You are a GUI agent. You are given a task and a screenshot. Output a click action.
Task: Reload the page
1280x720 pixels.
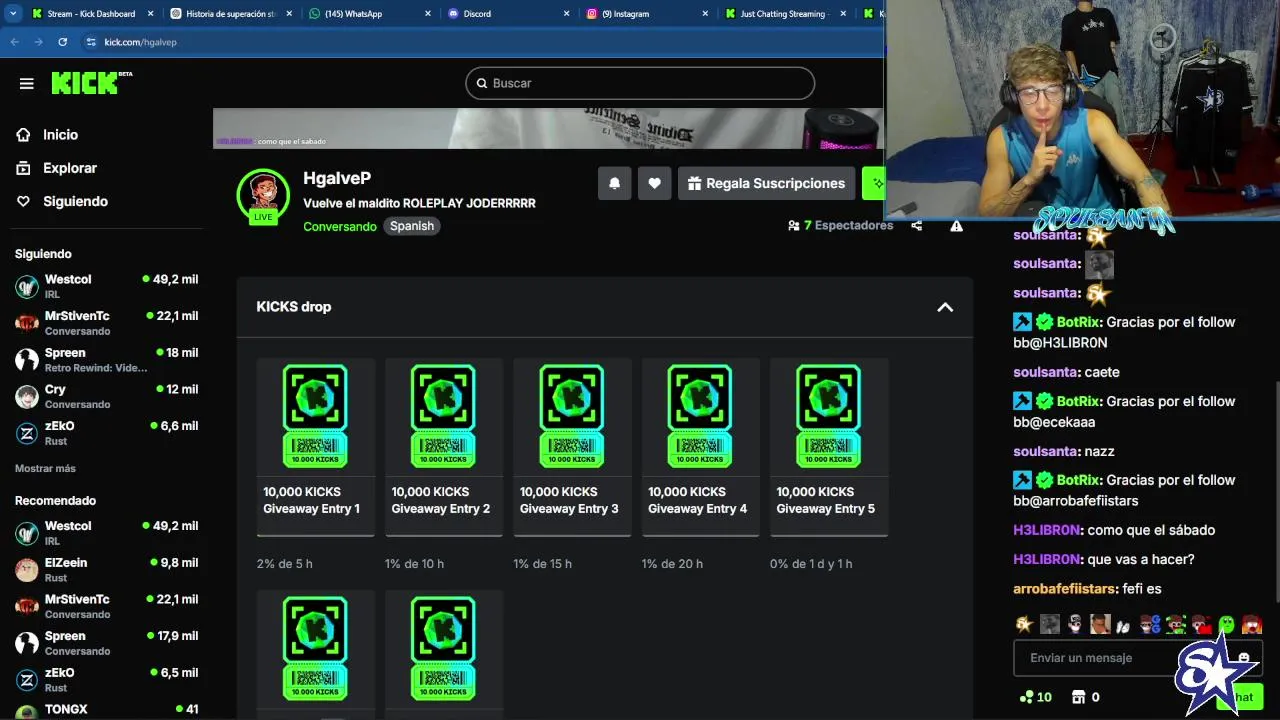[62, 42]
